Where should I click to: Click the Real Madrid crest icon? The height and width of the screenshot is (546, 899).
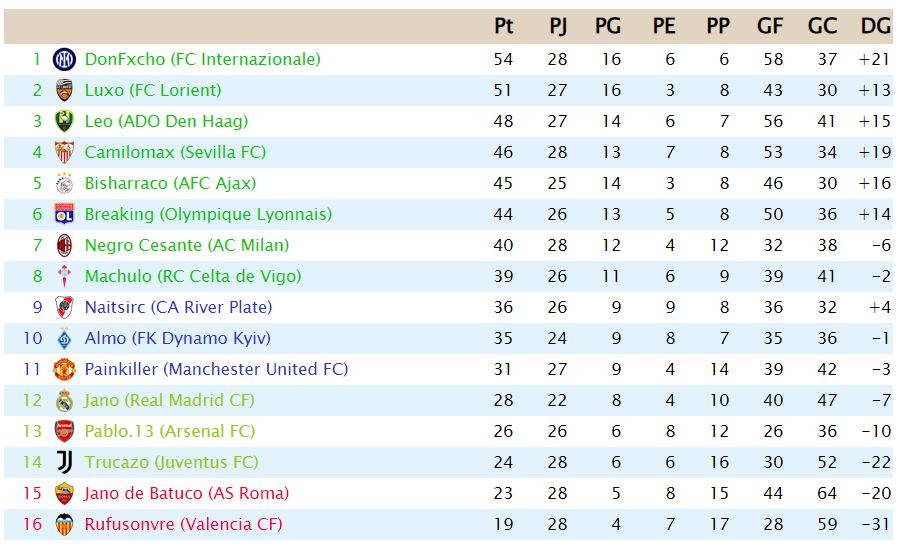[64, 400]
